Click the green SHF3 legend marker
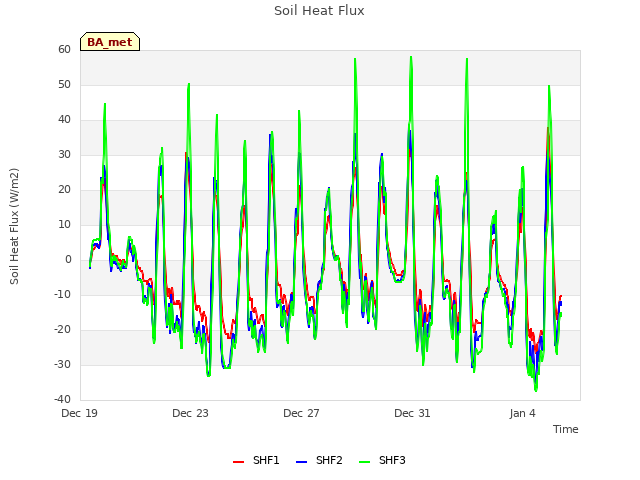The width and height of the screenshot is (640, 480). point(364,462)
